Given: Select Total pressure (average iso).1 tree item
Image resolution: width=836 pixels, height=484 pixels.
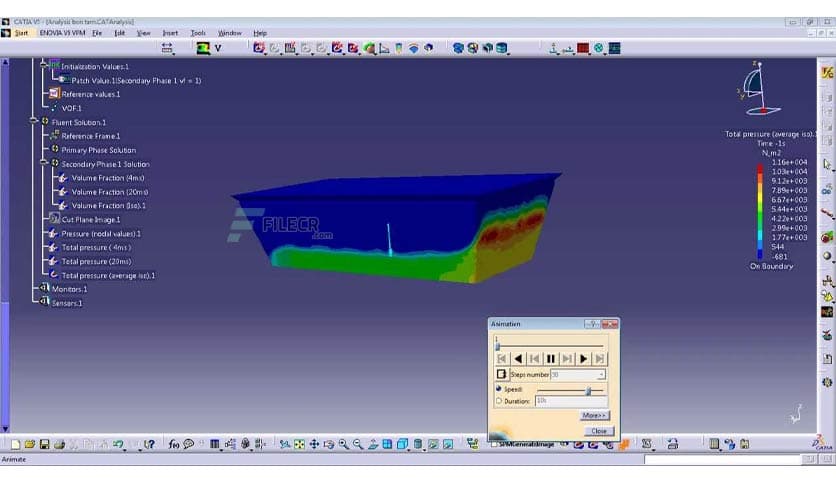Looking at the screenshot, I should click(108, 276).
